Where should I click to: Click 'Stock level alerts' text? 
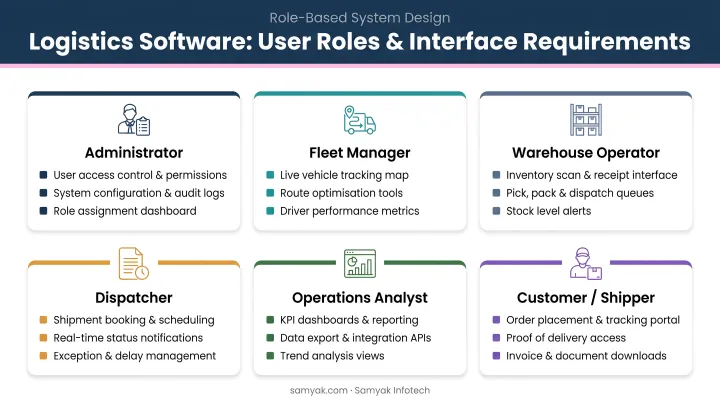[x=549, y=211]
